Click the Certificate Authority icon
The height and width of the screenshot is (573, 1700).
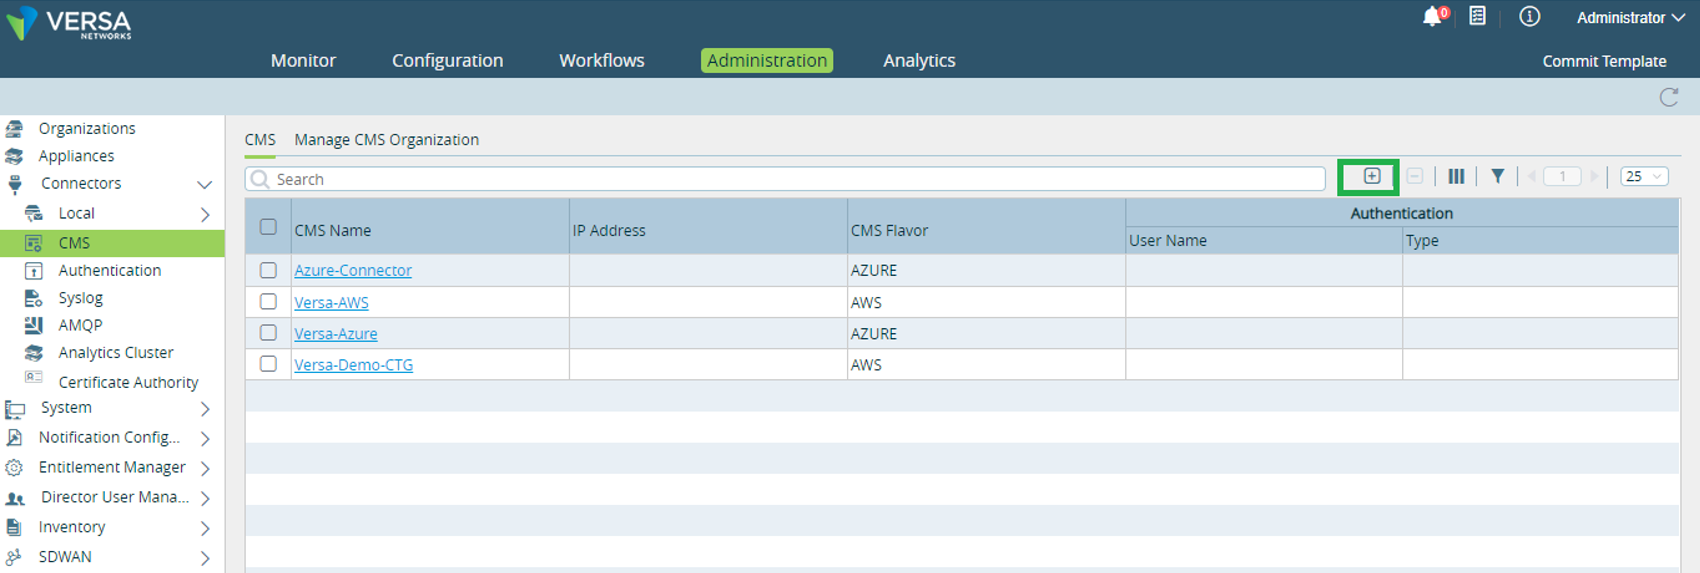pos(33,378)
